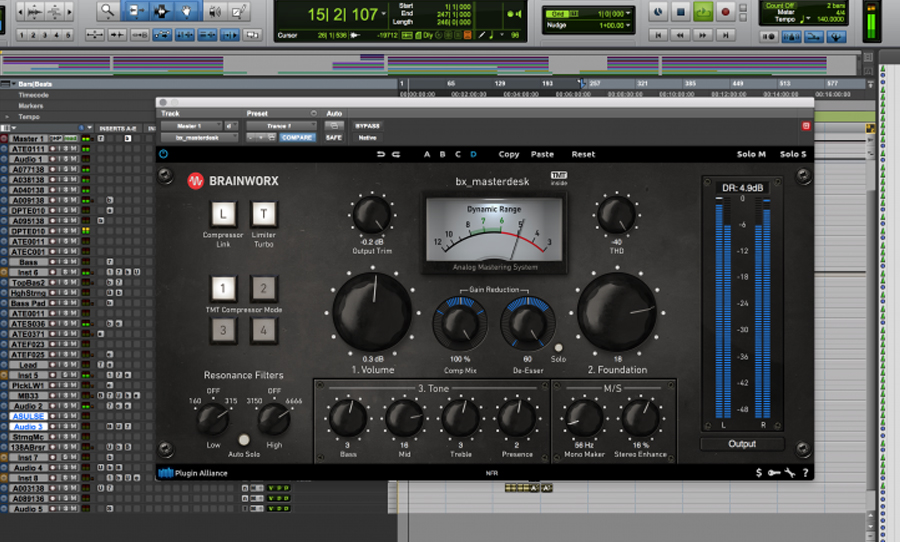Click the key license icon
The image size is (900, 542).
click(774, 472)
